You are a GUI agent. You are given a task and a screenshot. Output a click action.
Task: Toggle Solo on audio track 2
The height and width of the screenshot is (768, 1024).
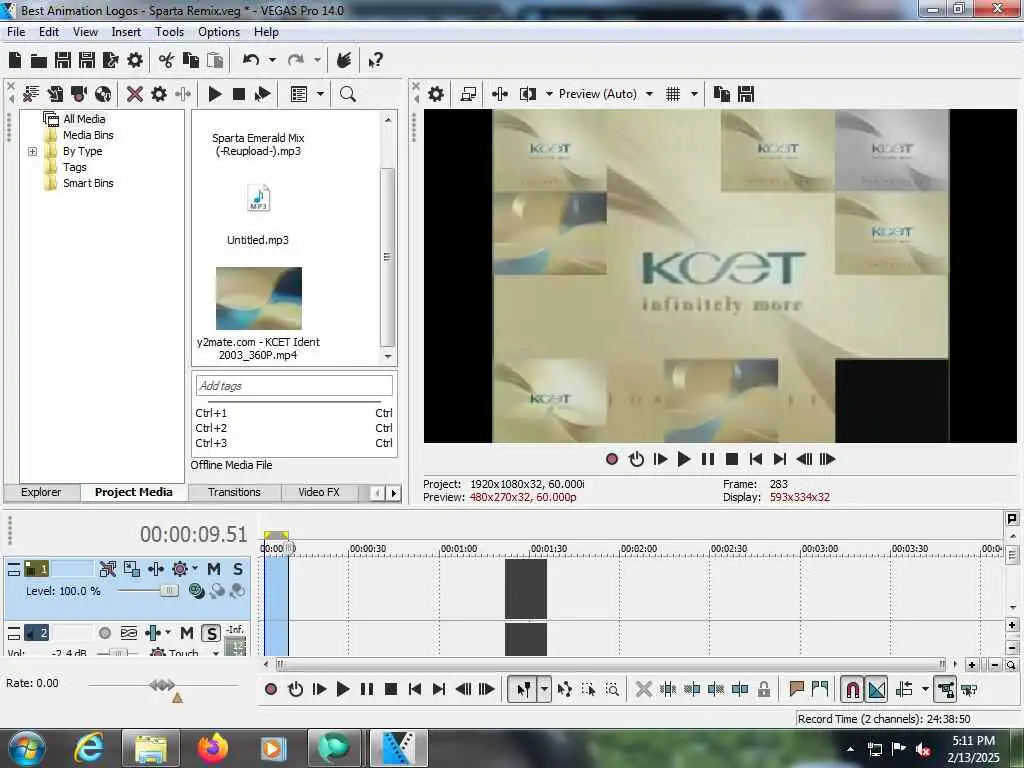(x=211, y=633)
